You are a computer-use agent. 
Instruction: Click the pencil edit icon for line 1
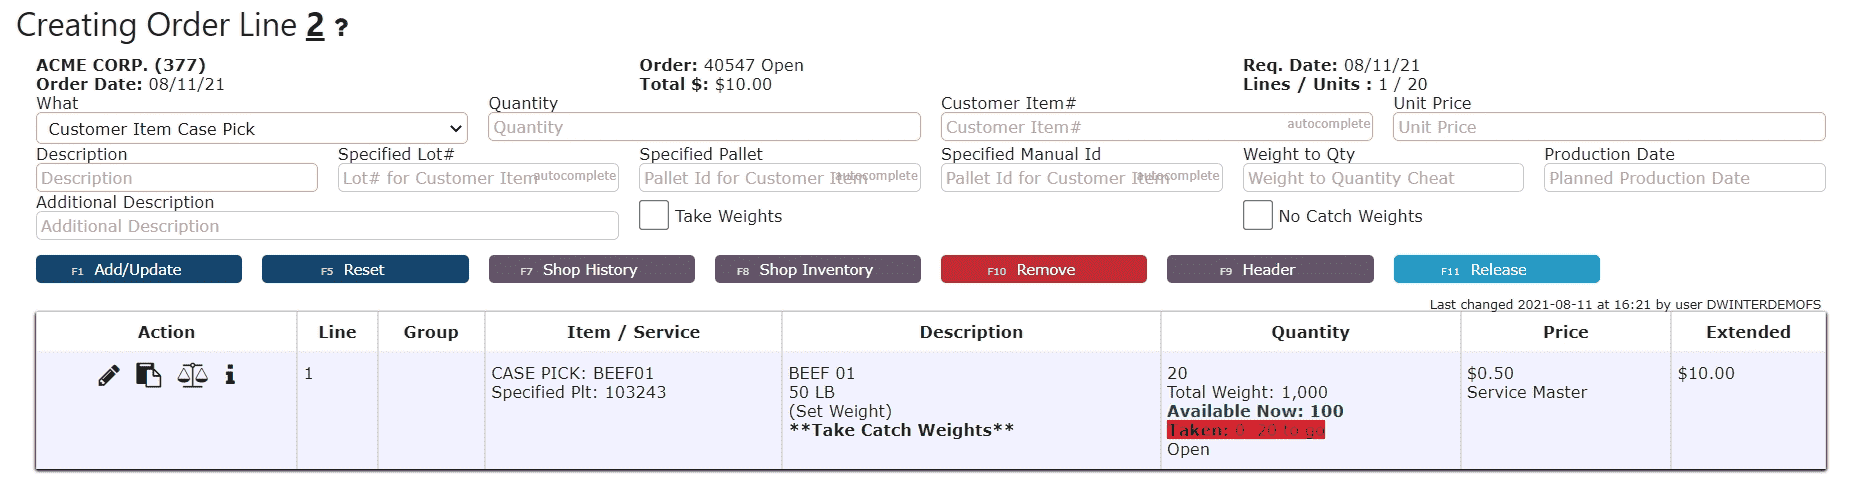(109, 375)
